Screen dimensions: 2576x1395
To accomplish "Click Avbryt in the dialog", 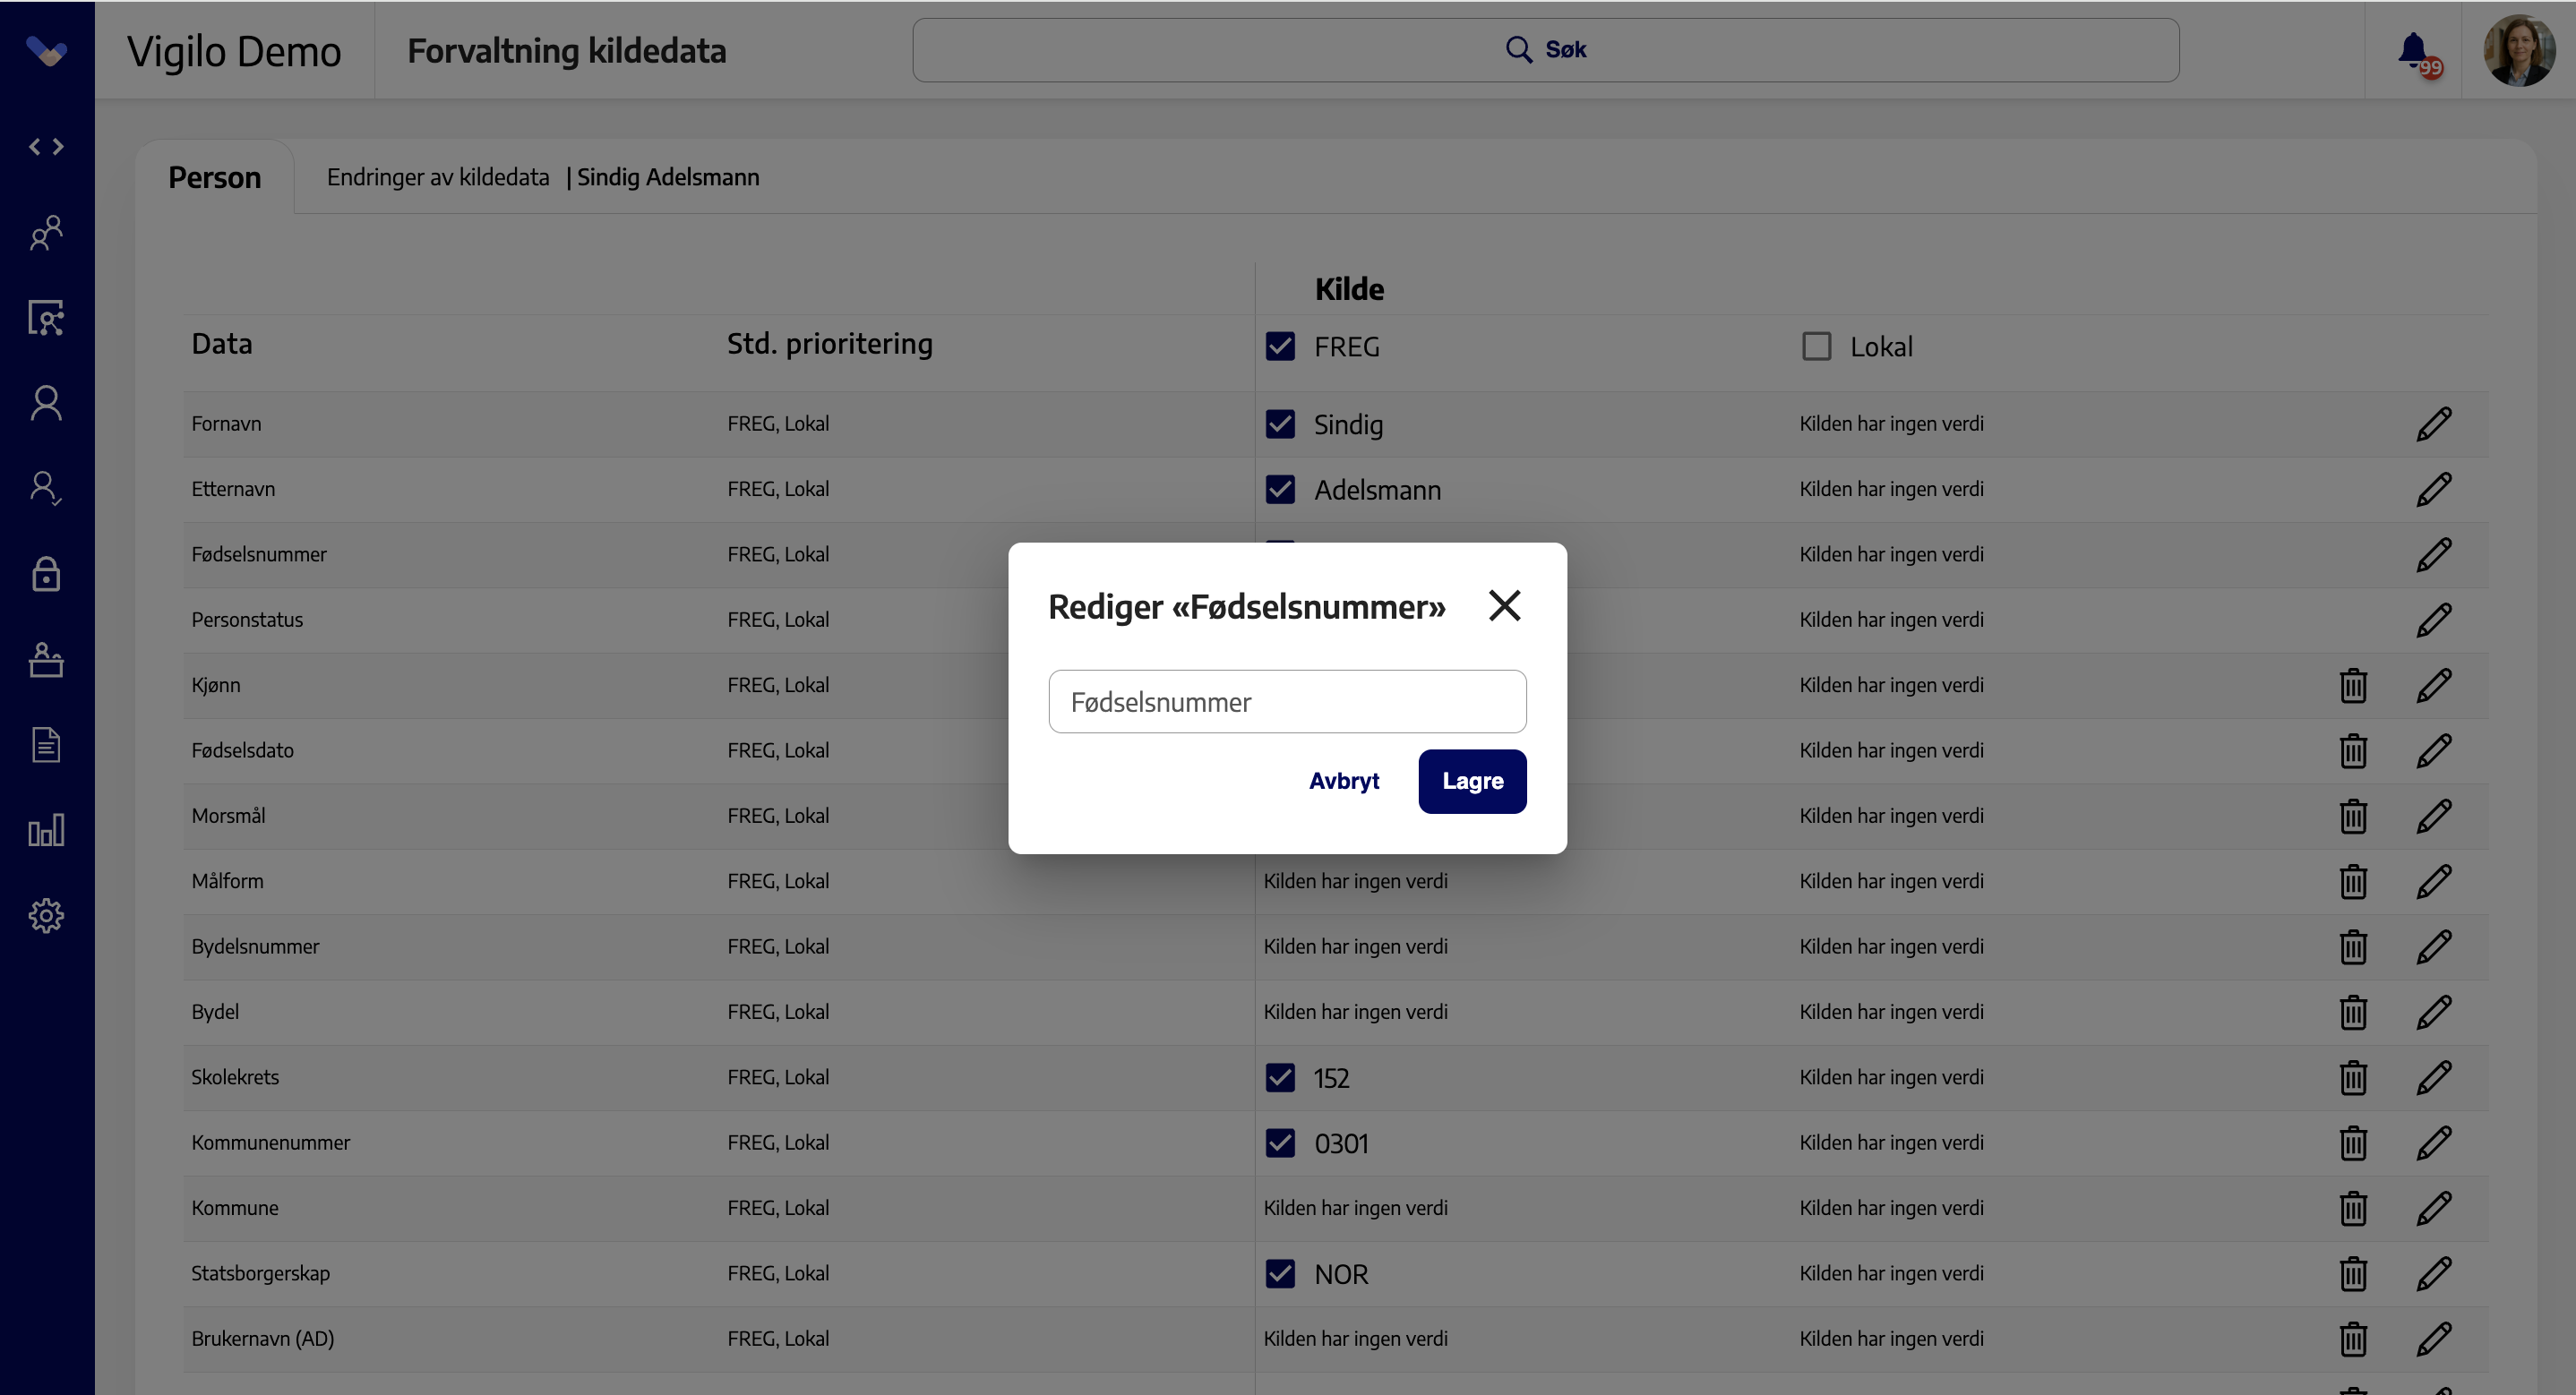I will coord(1344,781).
